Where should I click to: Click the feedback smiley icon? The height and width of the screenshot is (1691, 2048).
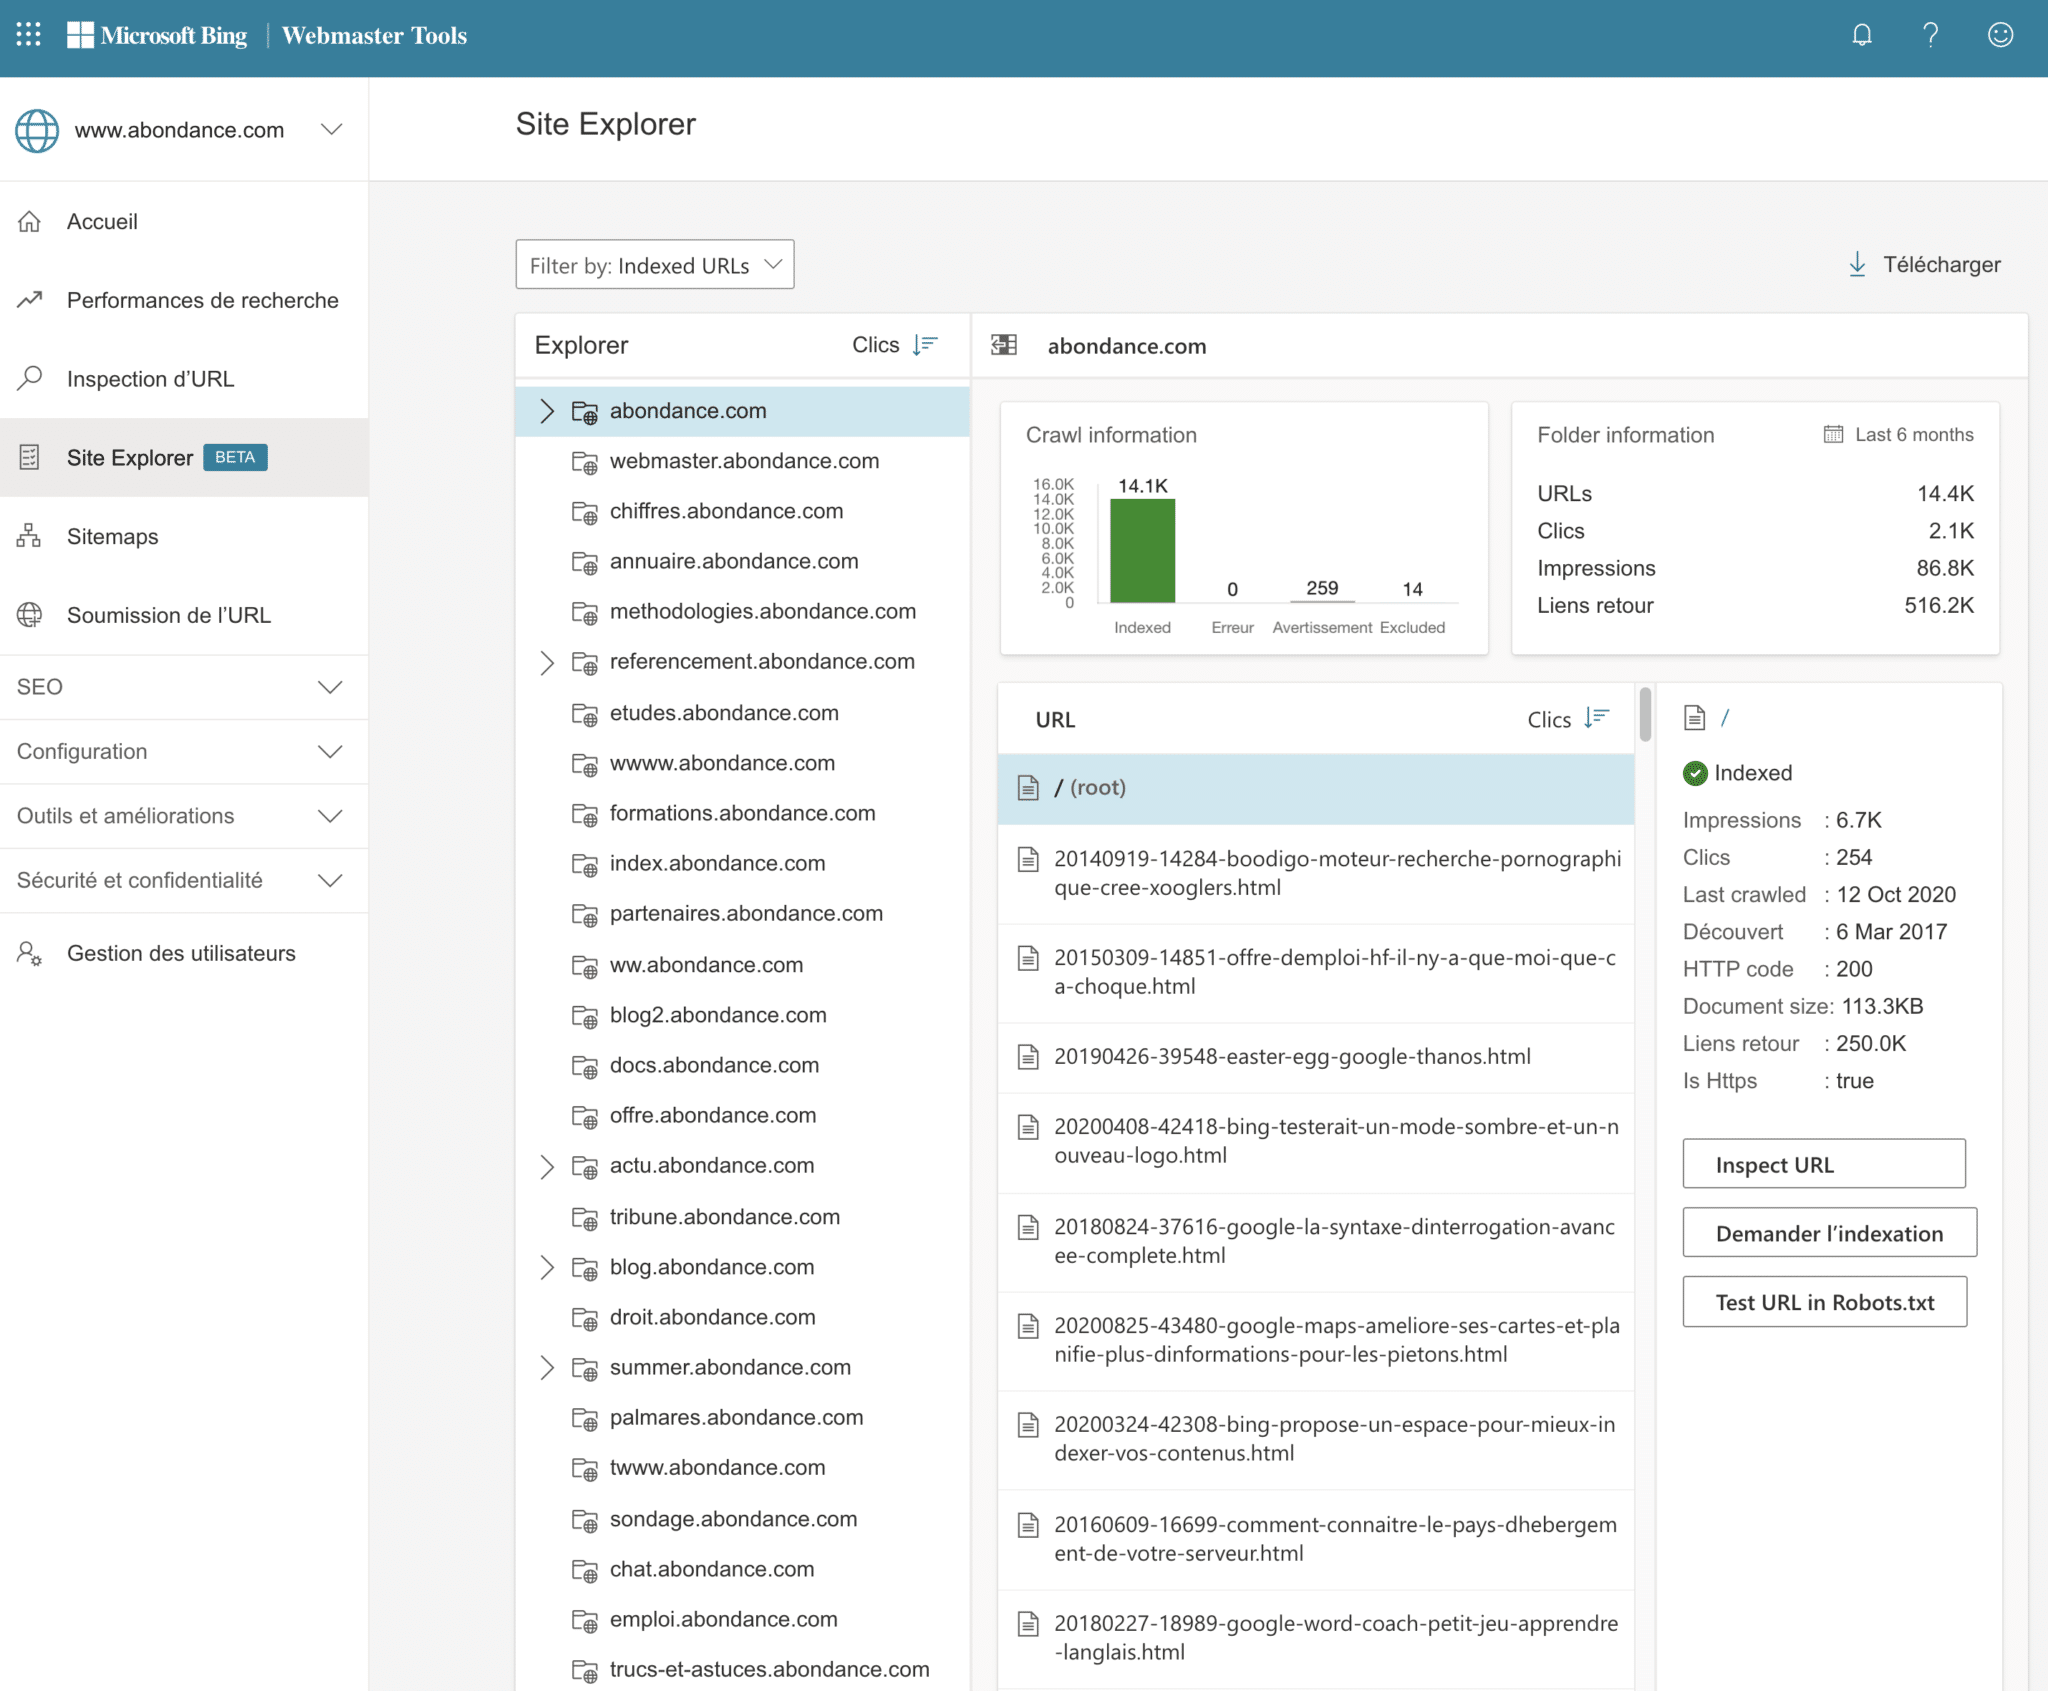tap(2000, 35)
